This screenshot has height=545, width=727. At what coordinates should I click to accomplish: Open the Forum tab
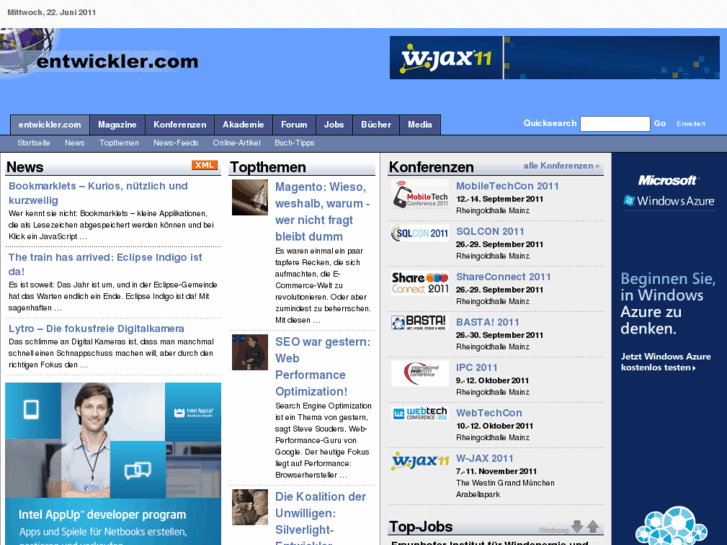tap(294, 124)
